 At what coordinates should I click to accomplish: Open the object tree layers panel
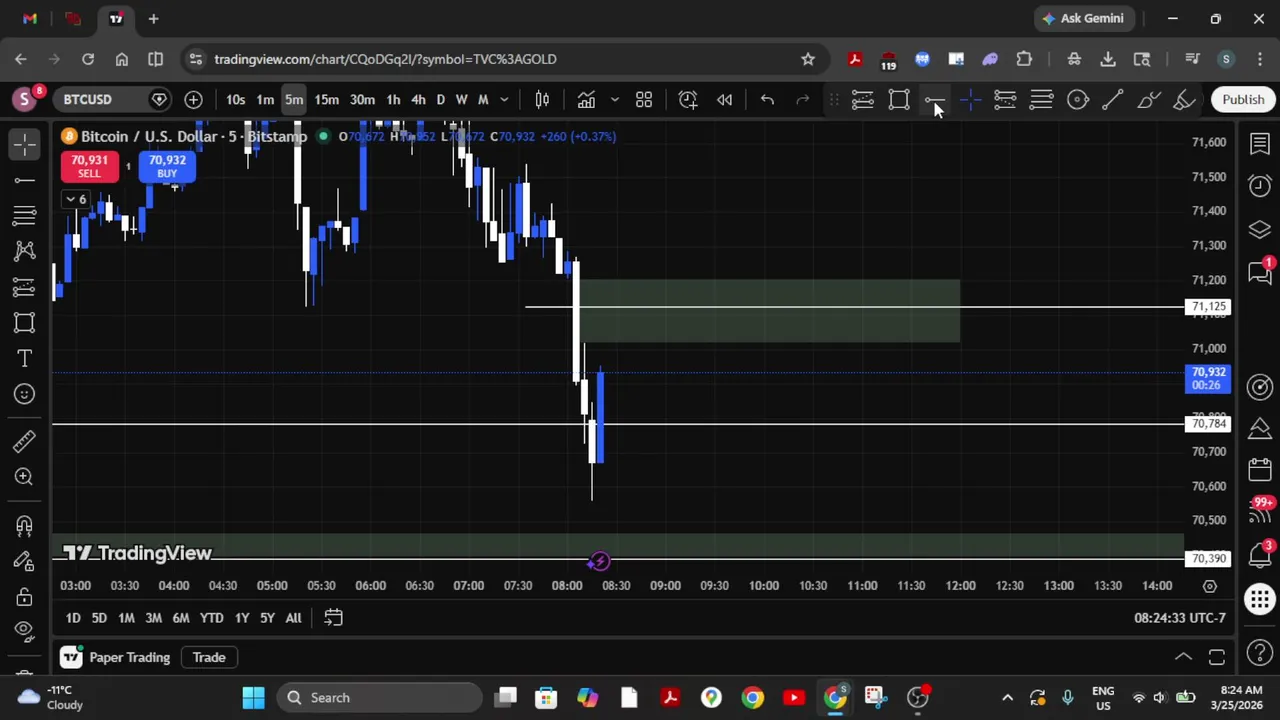click(1260, 230)
